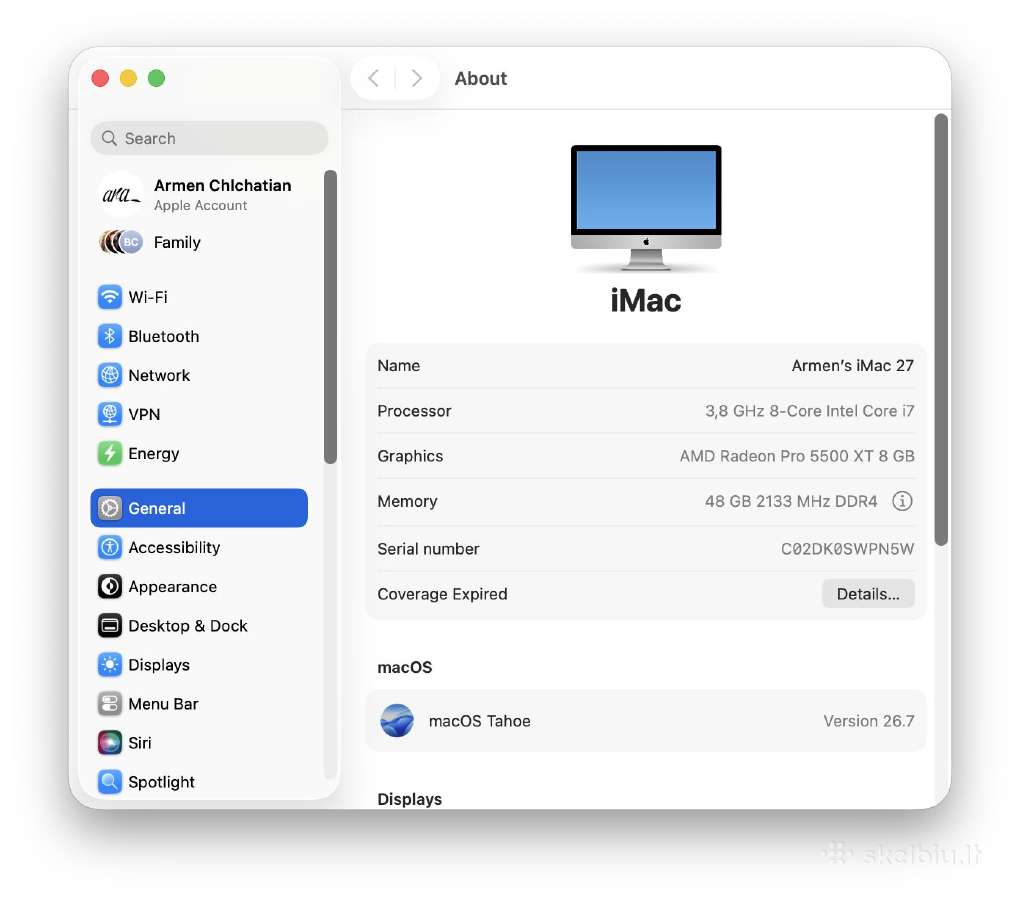Screen dimensions: 1020x900
Task: Click the Displays section heading
Action: [x=410, y=799]
